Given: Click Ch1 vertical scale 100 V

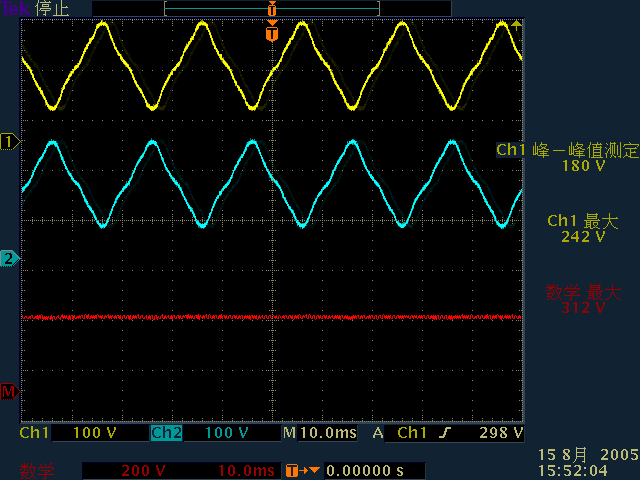Looking at the screenshot, I should 95,433.
